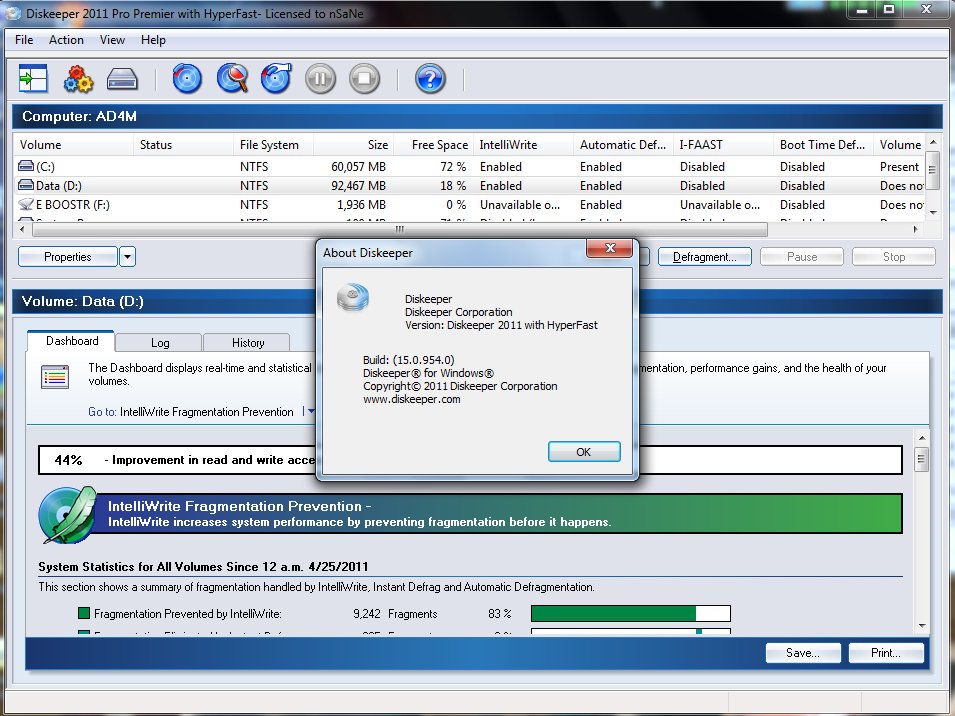Sort by the Free Space column header
This screenshot has height=716, width=955.
pyautogui.click(x=434, y=145)
